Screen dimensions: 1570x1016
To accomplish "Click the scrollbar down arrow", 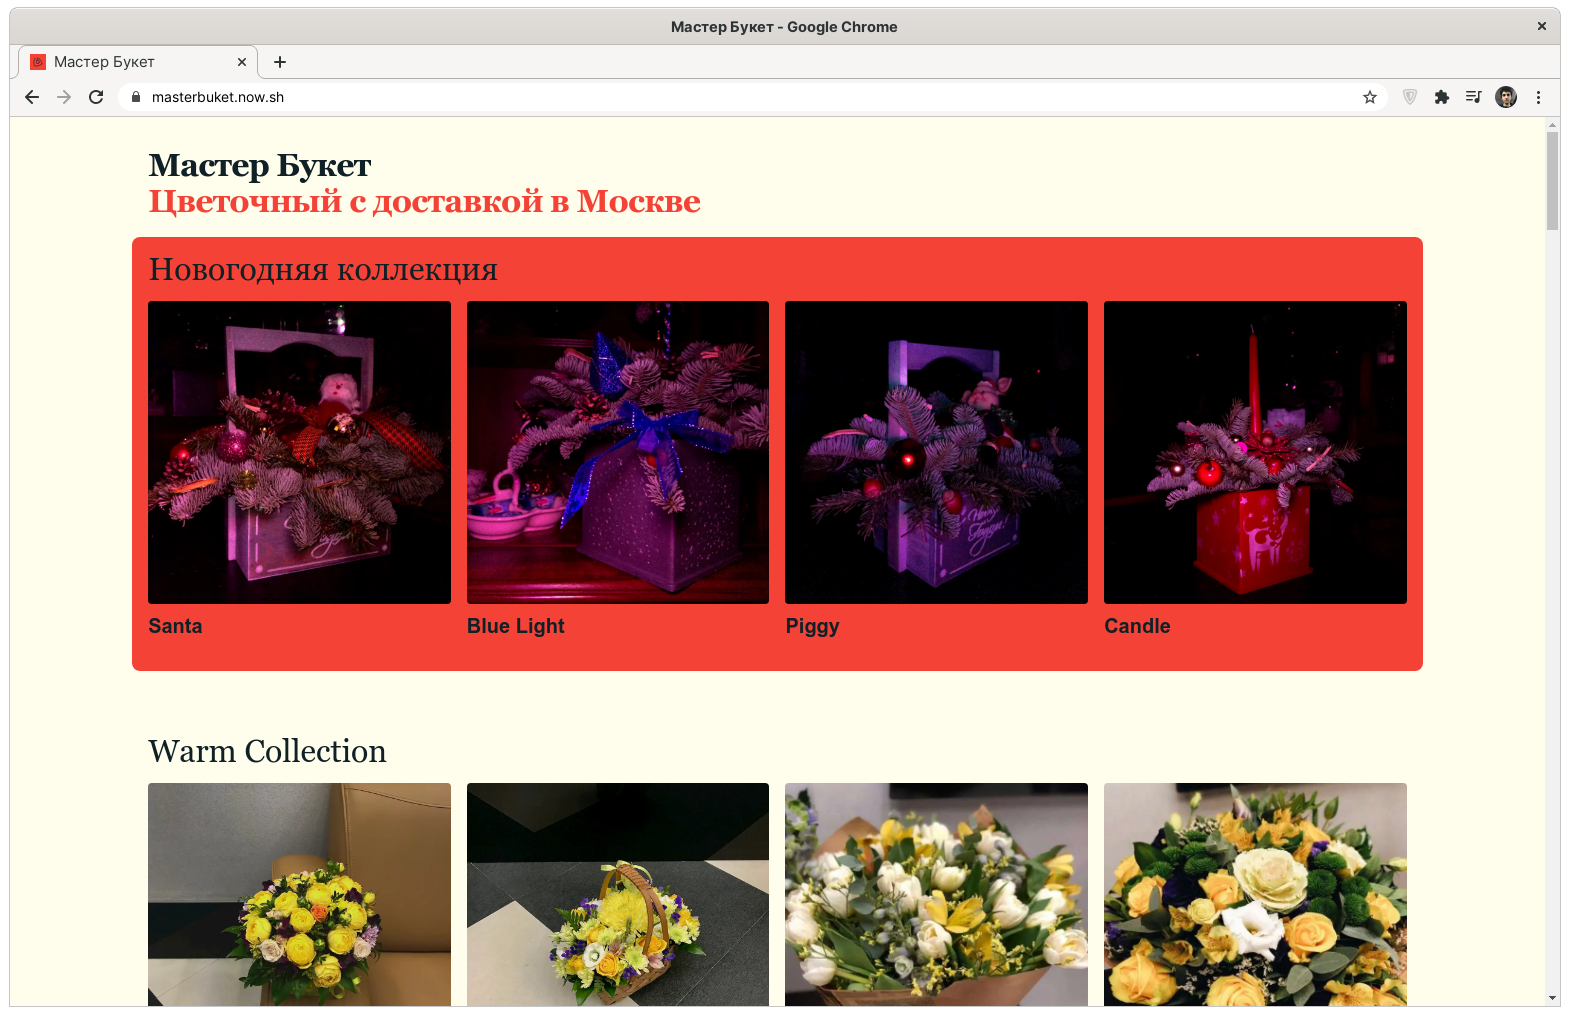I will click(1552, 998).
